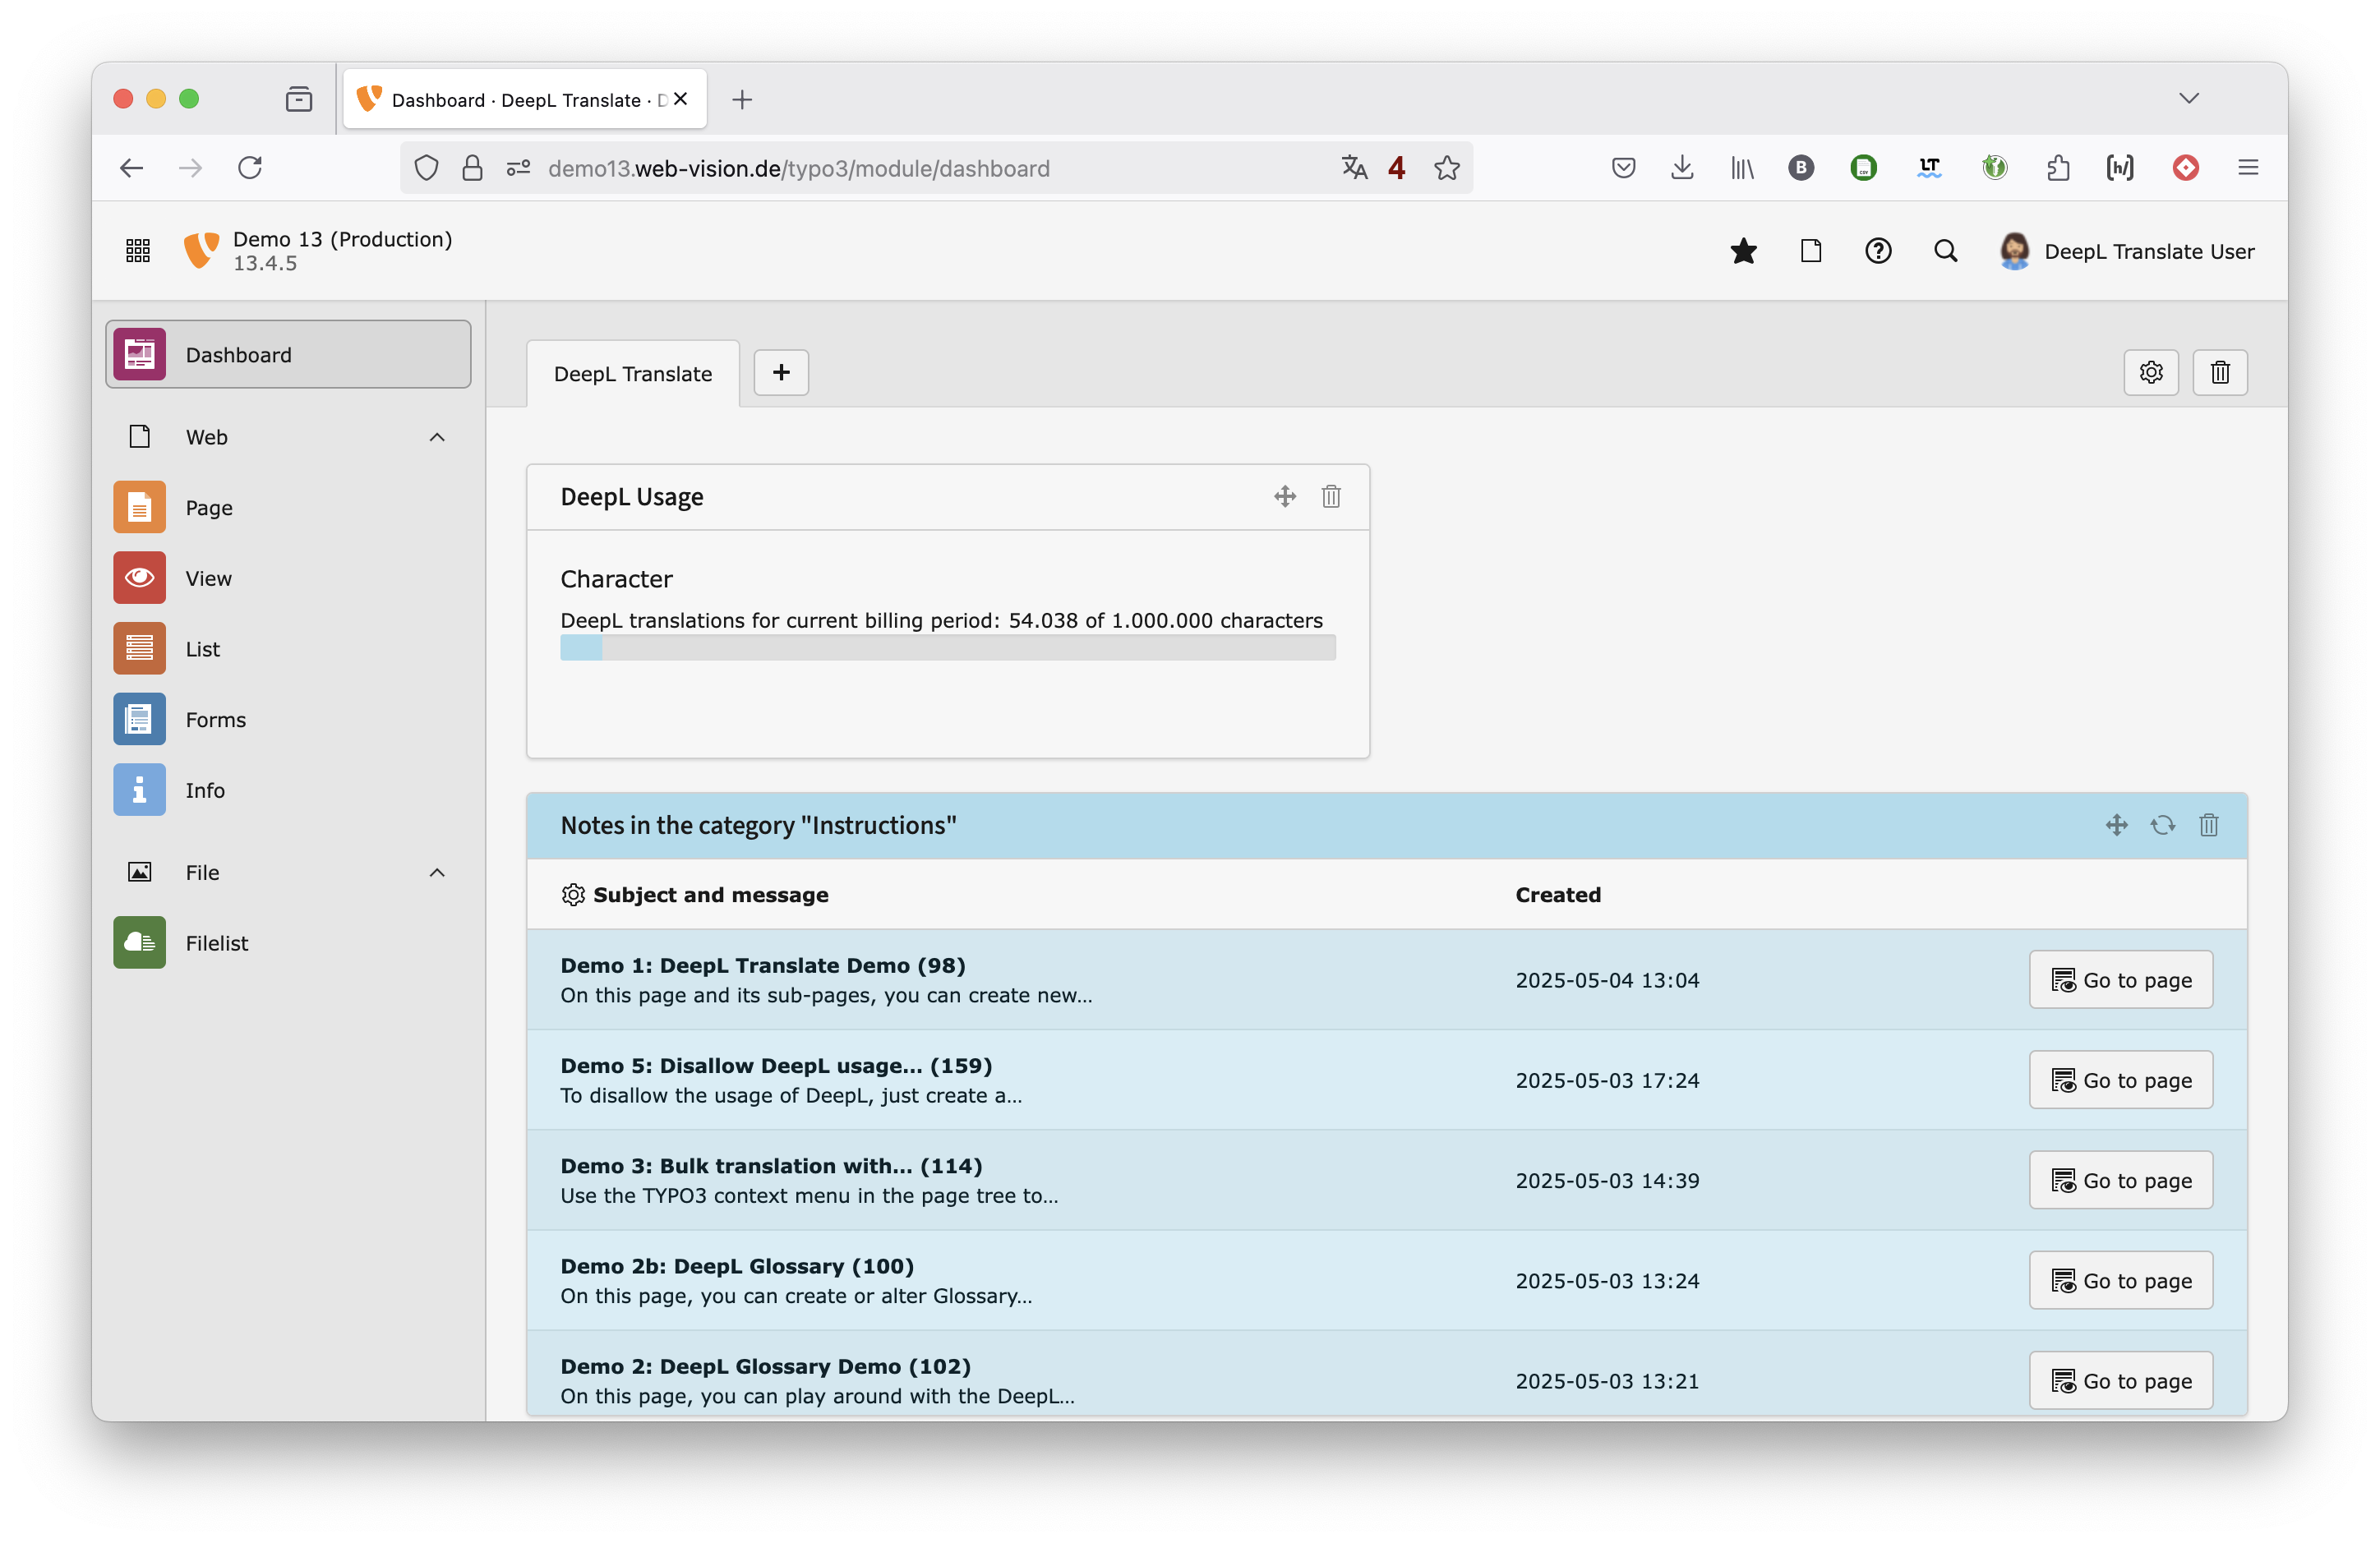Screen dimensions: 2380x1543
Task: Save page to Pocket
Action: 1623,168
